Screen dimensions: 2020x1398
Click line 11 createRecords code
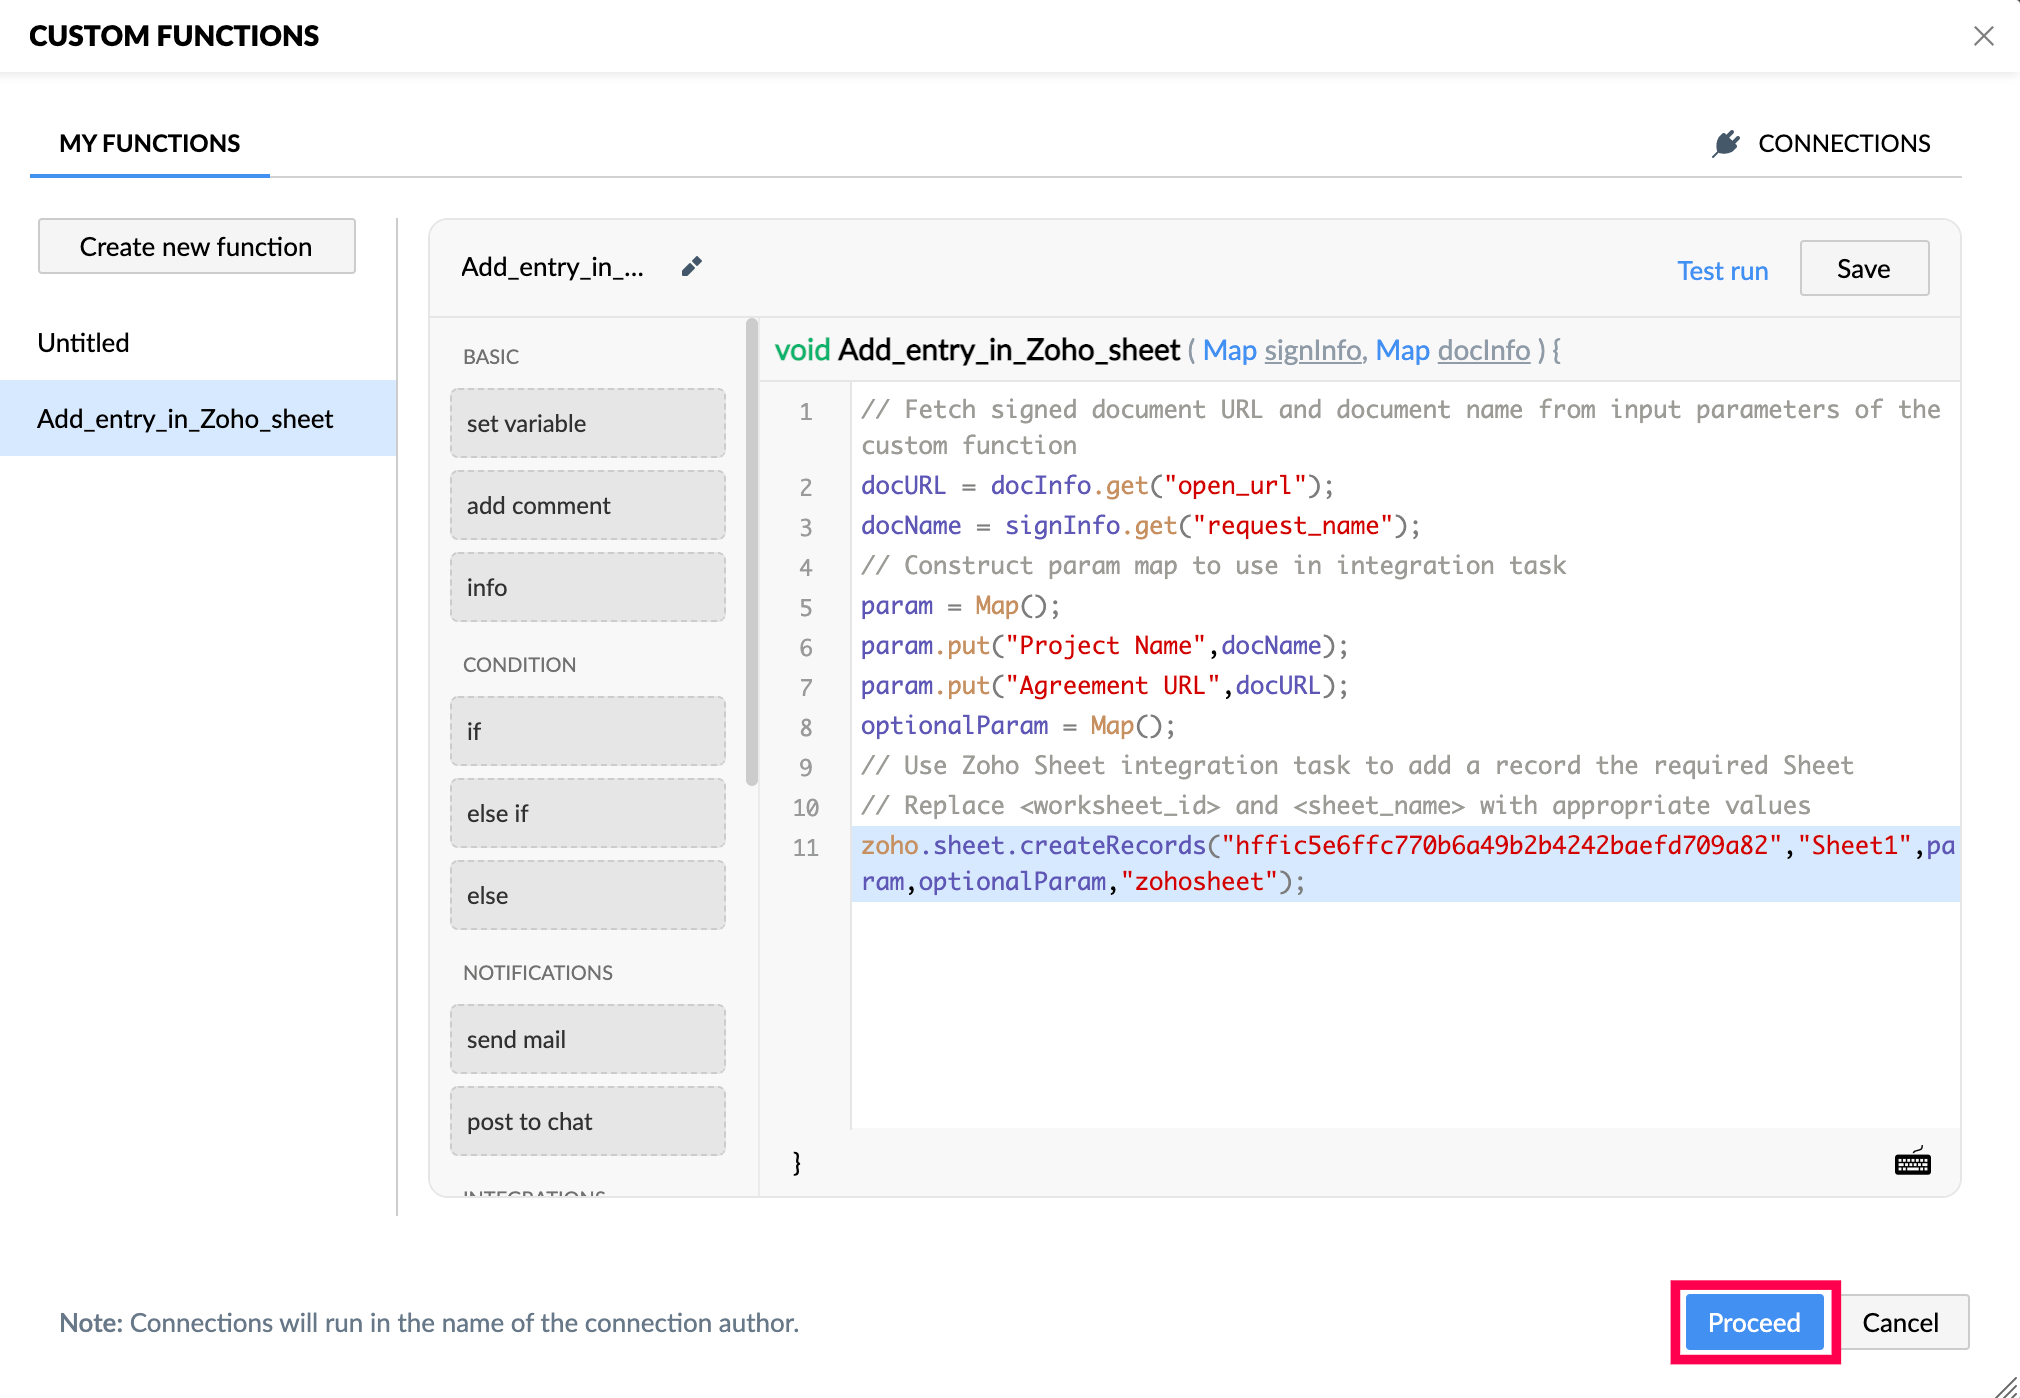[x=1405, y=863]
